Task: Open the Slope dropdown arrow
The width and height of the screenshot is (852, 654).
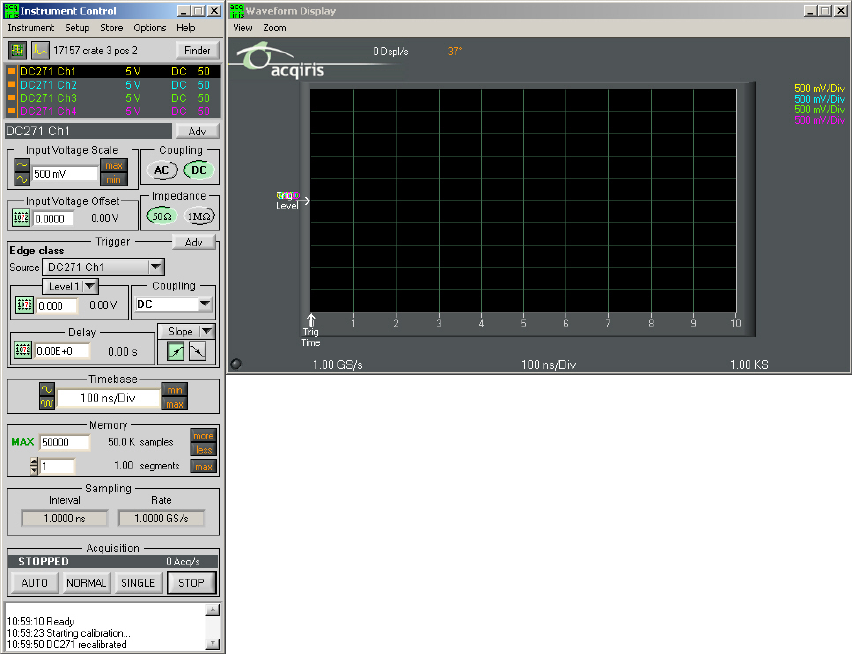Action: point(207,331)
